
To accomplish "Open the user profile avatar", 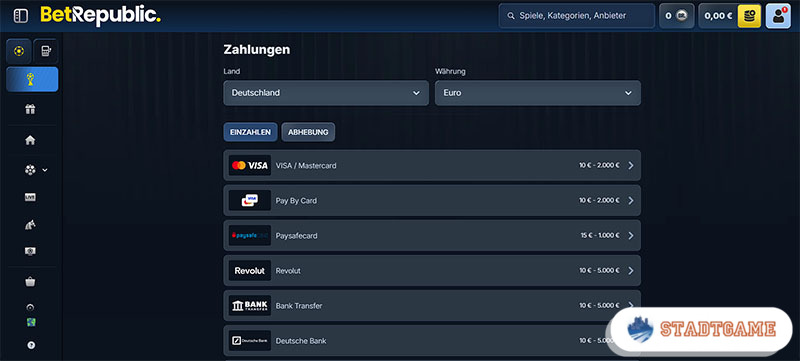I will point(778,16).
